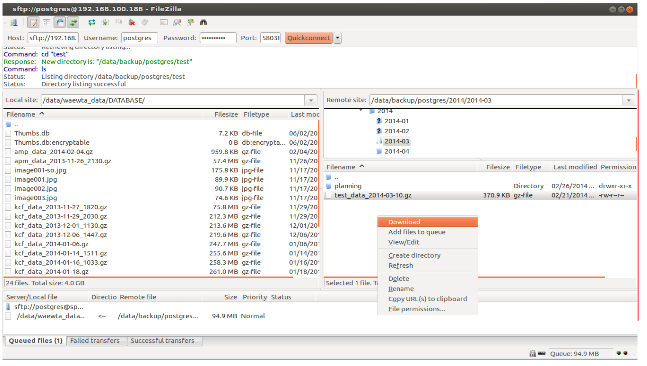This screenshot has width=647, height=366.
Task: Toggle the message log display
Action: (x=33, y=23)
